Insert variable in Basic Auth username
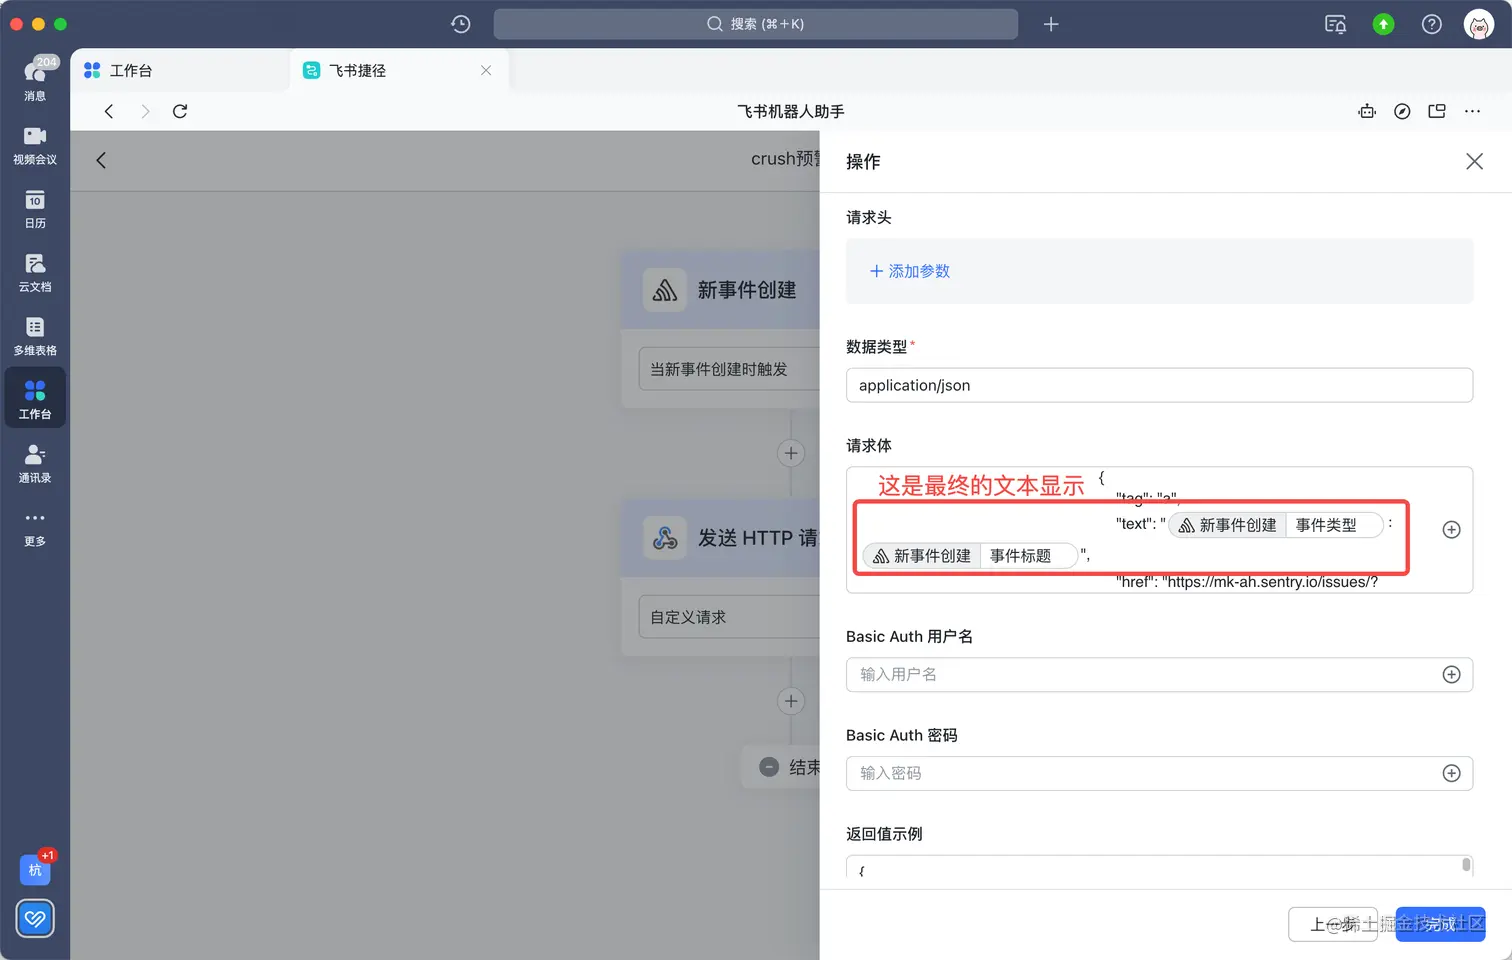Viewport: 1512px width, 960px height. point(1452,675)
